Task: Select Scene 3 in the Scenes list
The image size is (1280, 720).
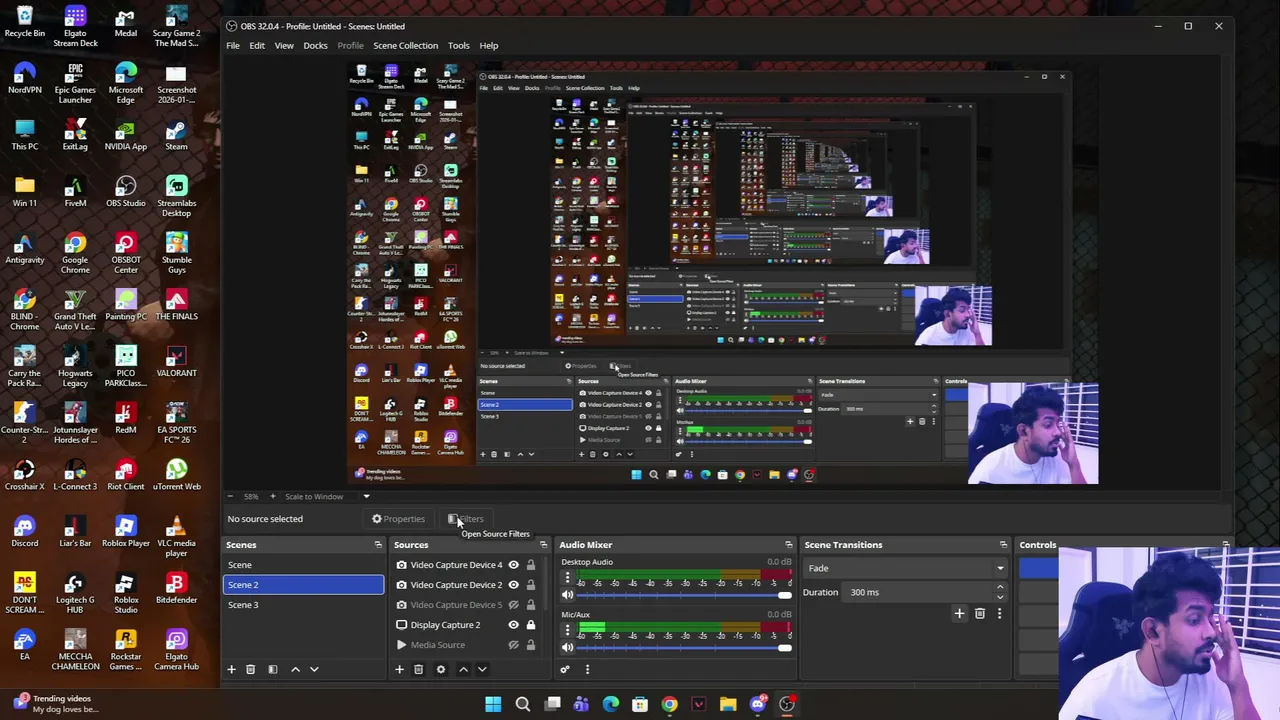Action: tap(303, 605)
